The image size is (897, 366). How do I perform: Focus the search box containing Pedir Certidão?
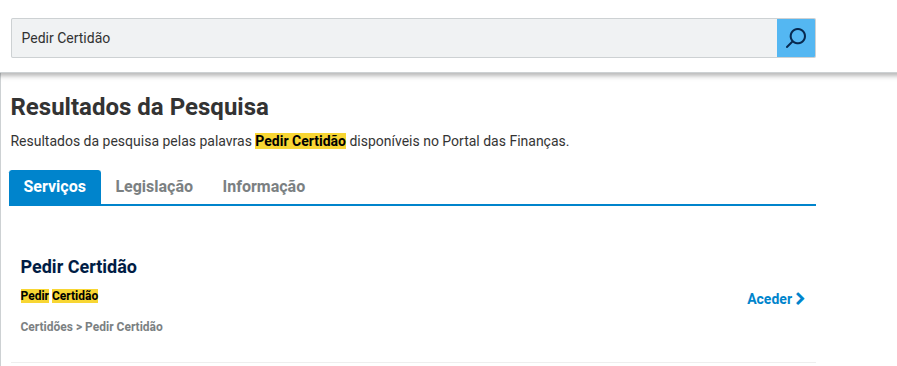(394, 38)
